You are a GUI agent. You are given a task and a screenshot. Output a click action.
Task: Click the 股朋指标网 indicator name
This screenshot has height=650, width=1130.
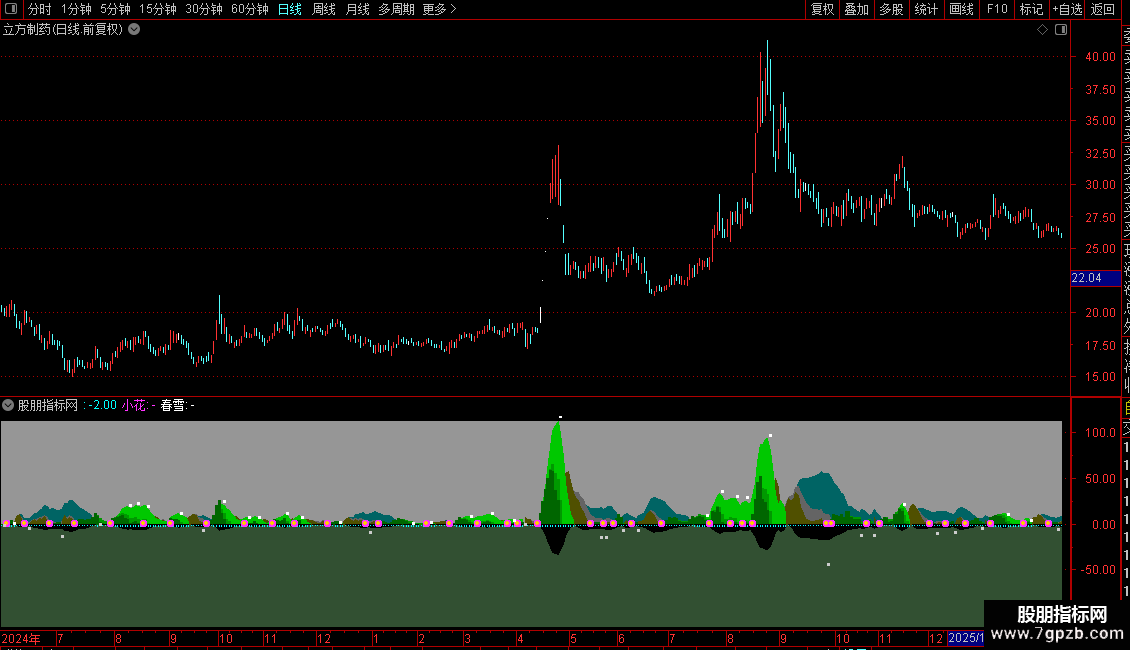[48, 405]
